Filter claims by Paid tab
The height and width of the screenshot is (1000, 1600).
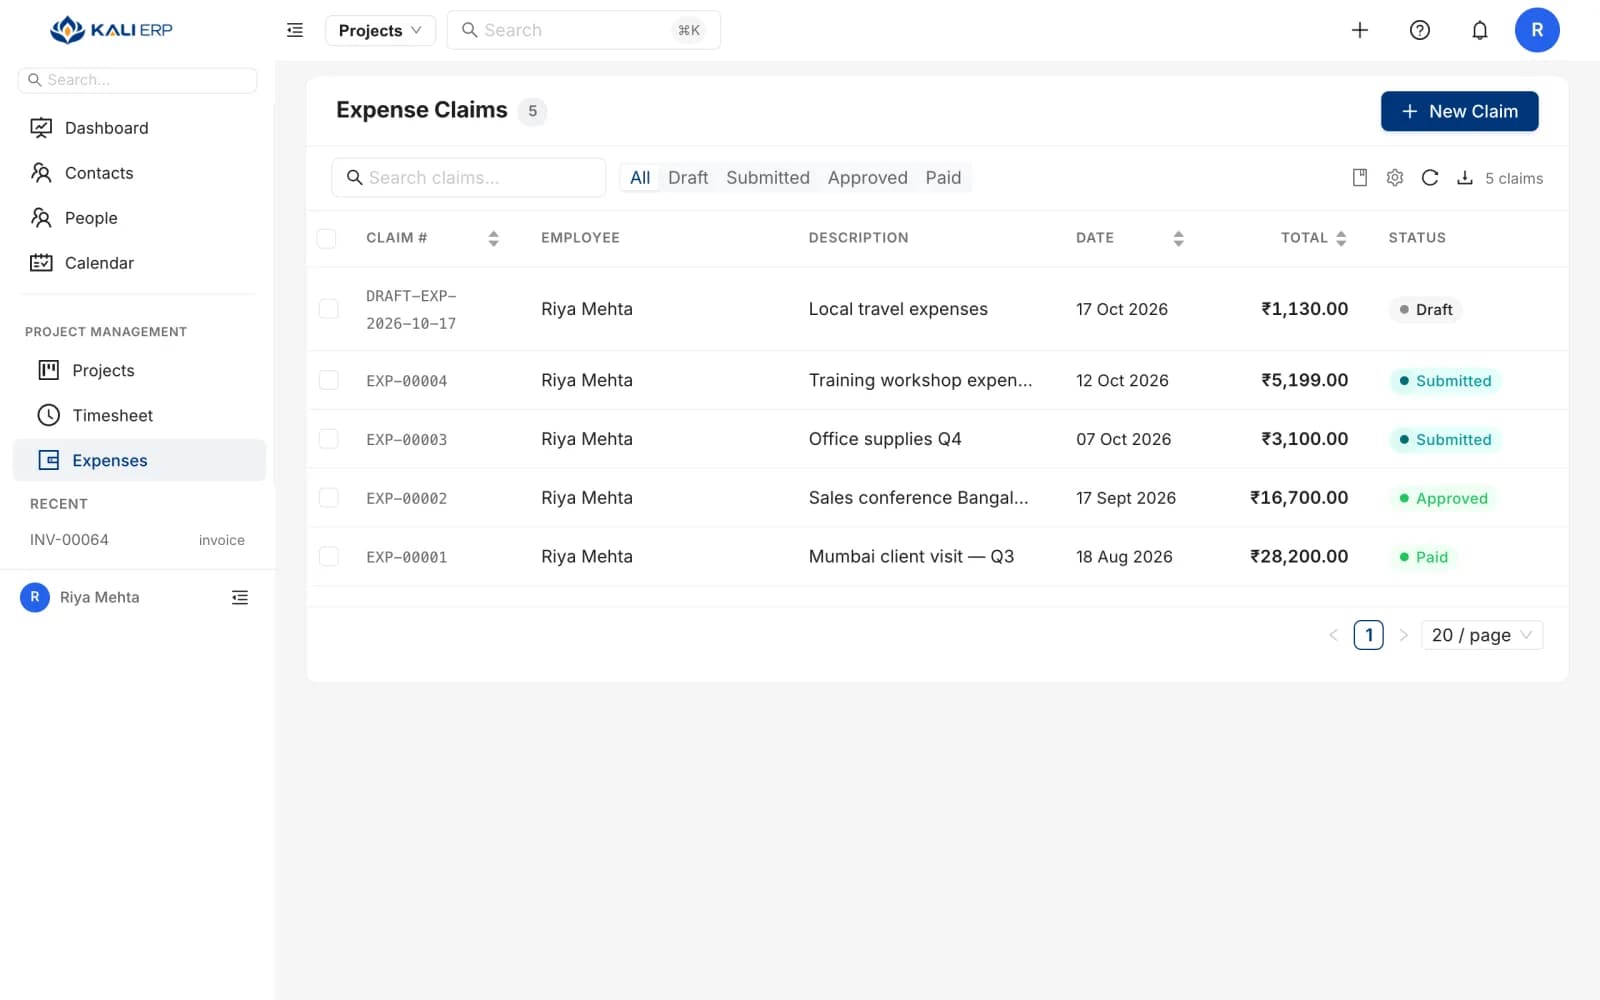(943, 178)
